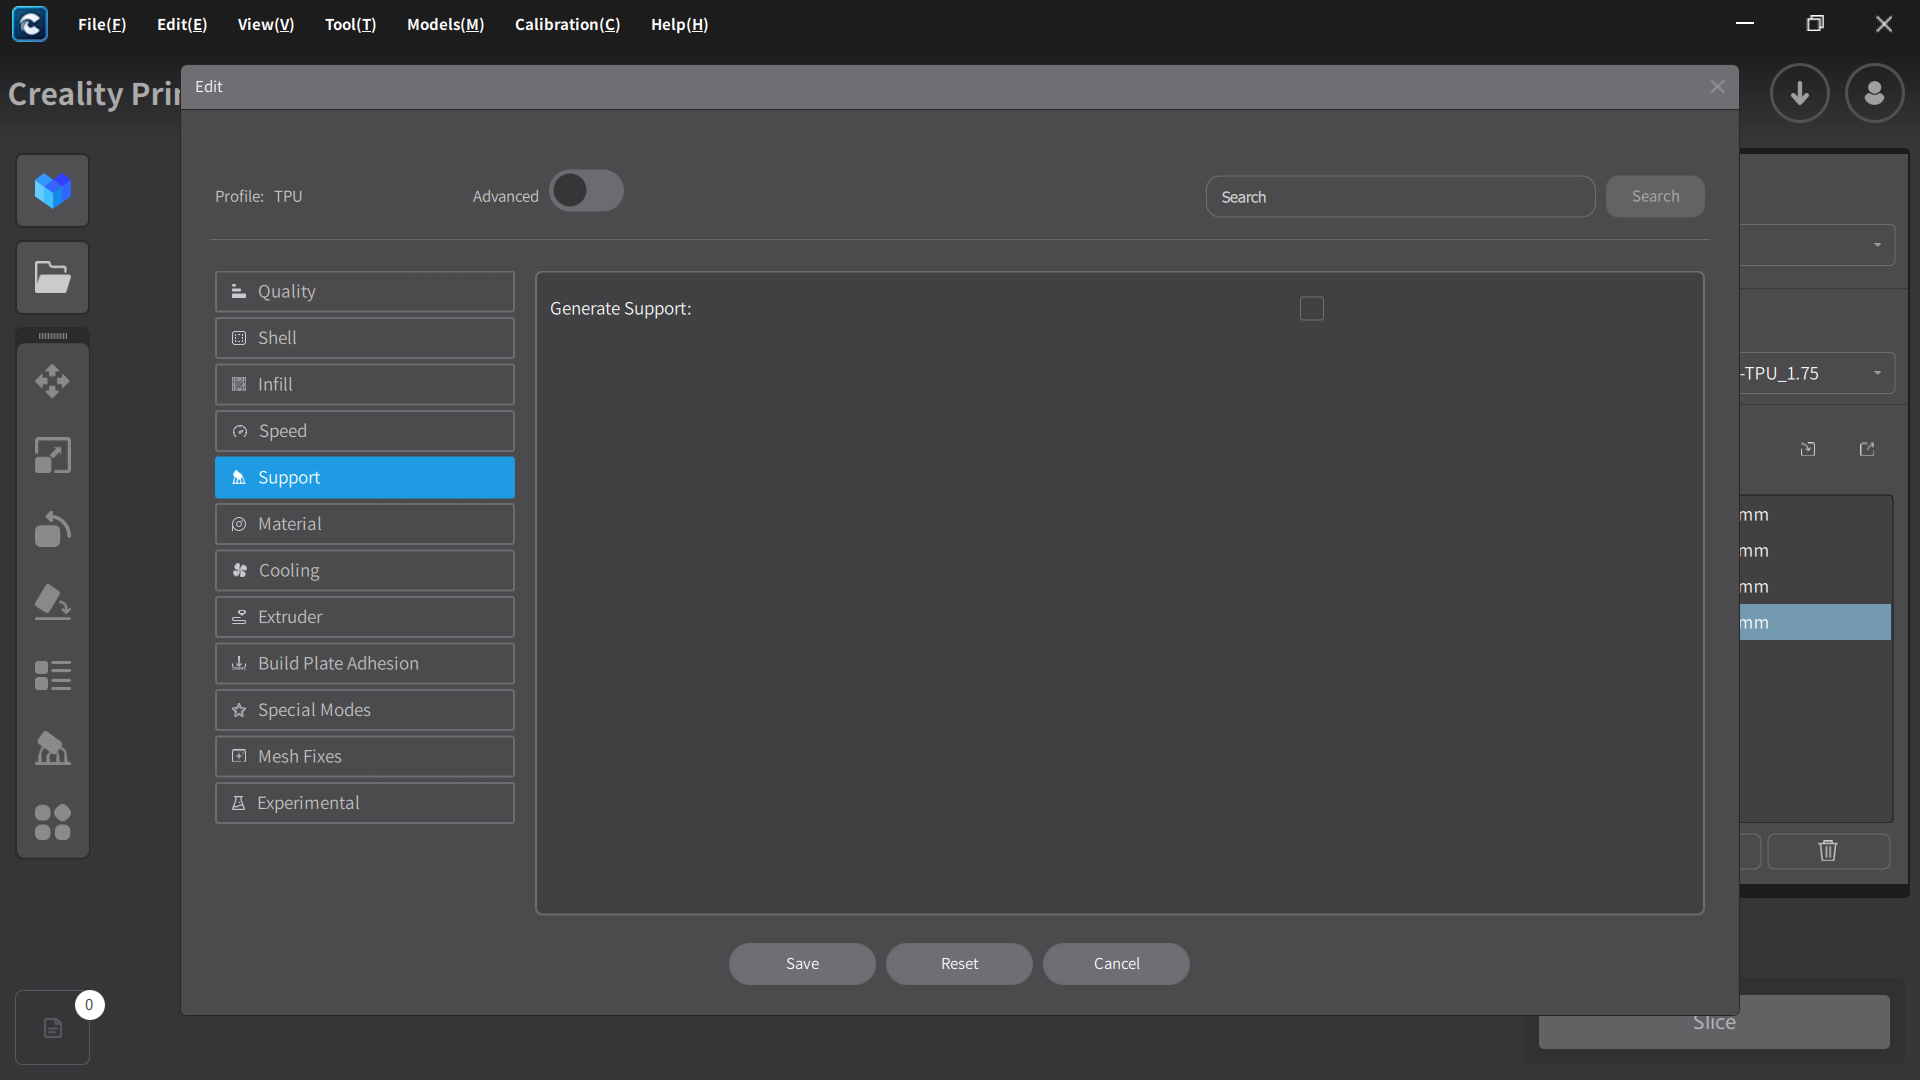Screen dimensions: 1920x1080
Task: Select the Speed settings category
Action: tap(365, 431)
